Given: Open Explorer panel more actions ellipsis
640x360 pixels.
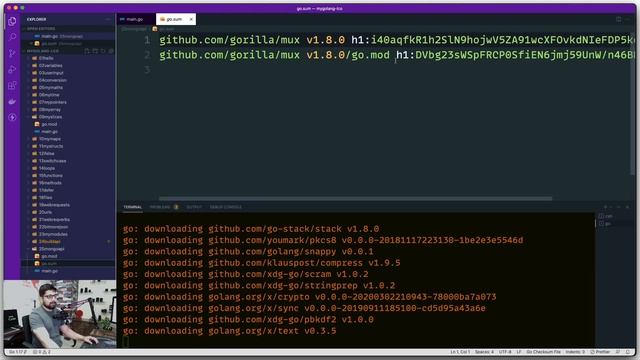Looking at the screenshot, I should [x=108, y=19].
